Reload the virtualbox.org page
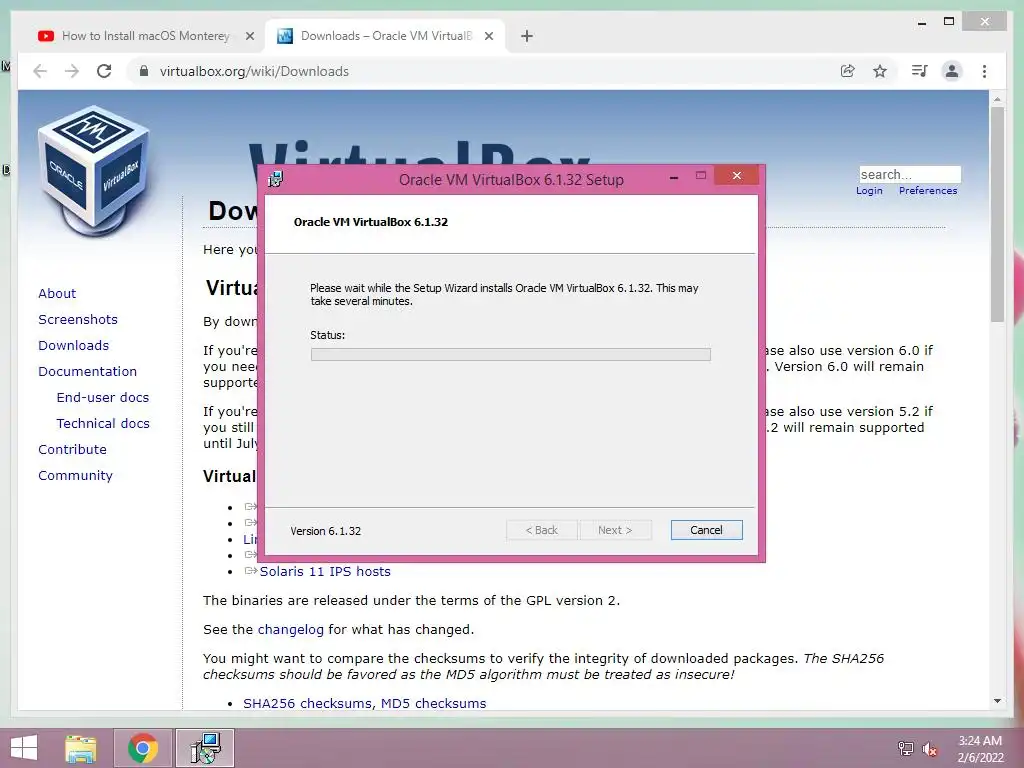The height and width of the screenshot is (768, 1024). (x=104, y=71)
